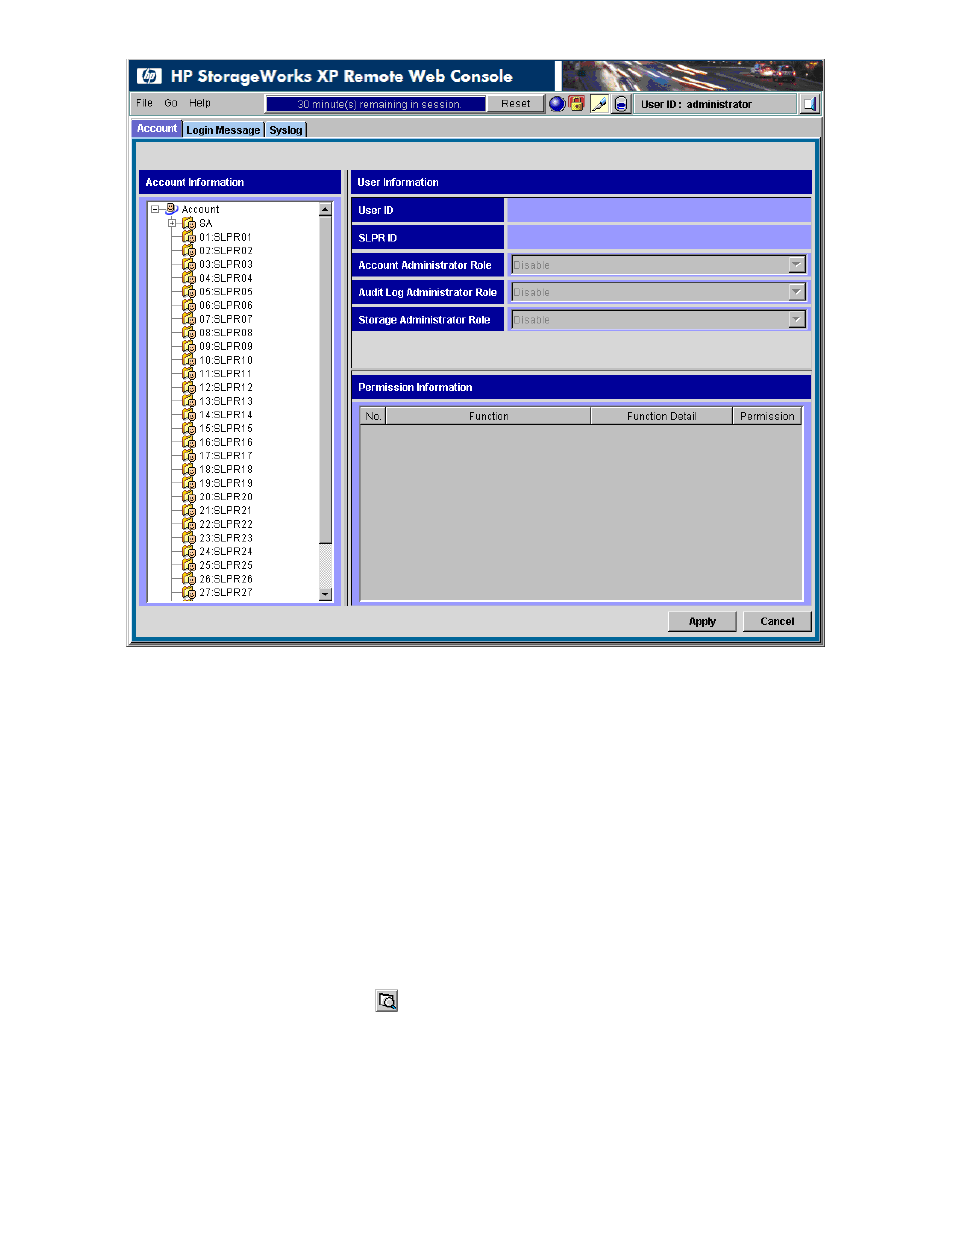Open the Go menu
954x1235 pixels.
[x=171, y=103]
